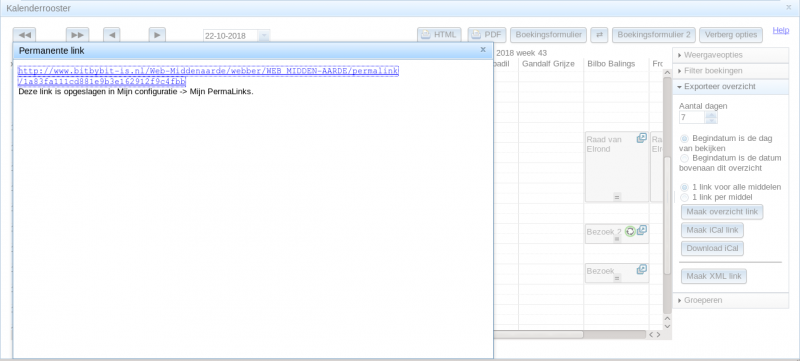Select '1 link per middel' radio option
800x361 pixels.
click(x=685, y=197)
